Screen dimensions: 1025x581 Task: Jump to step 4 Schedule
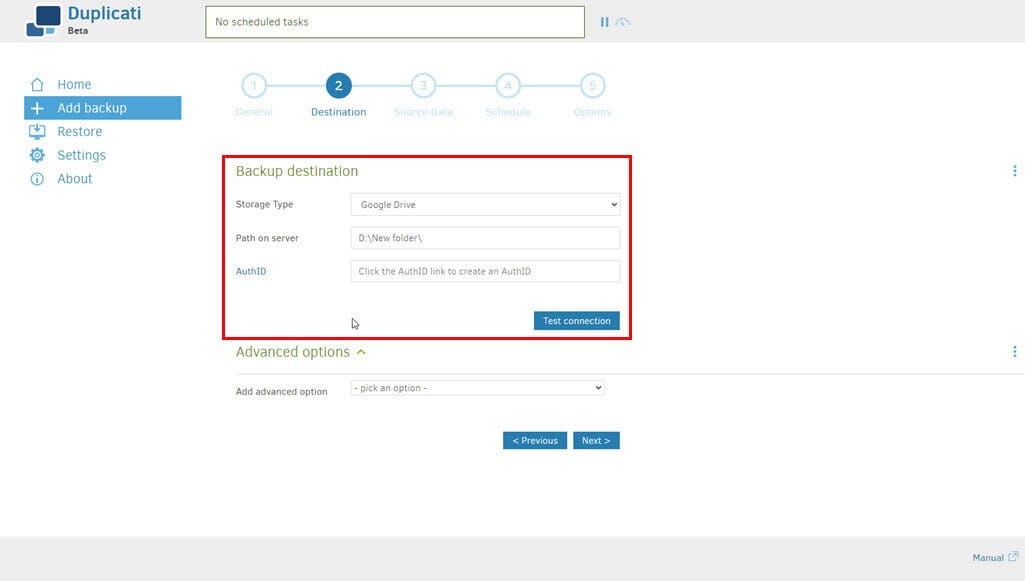coord(508,86)
